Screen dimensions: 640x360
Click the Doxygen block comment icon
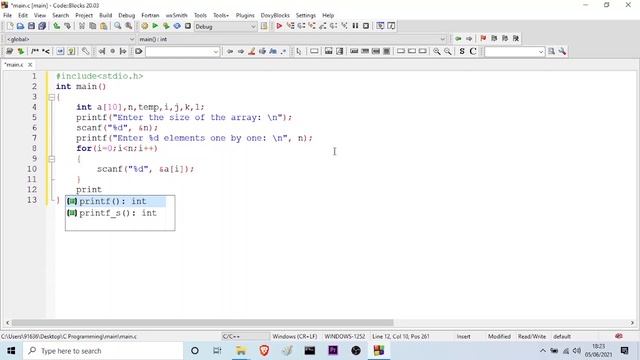(x=35, y=51)
